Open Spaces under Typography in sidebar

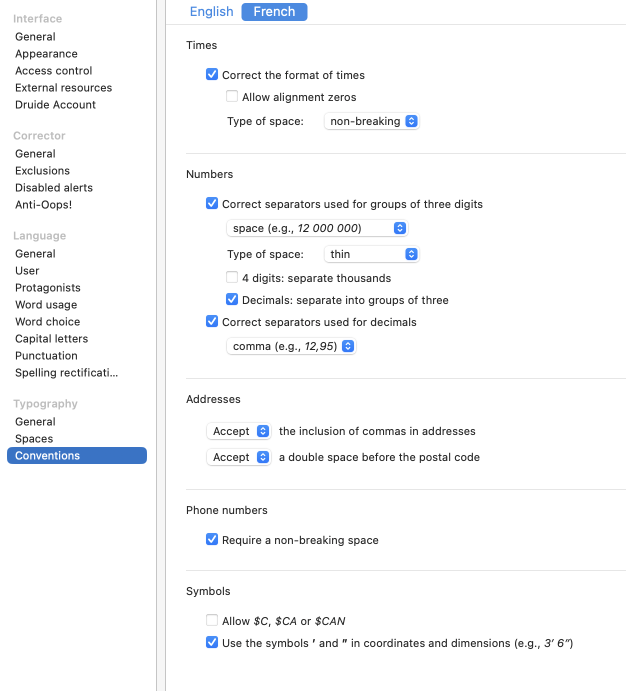[x=34, y=439]
